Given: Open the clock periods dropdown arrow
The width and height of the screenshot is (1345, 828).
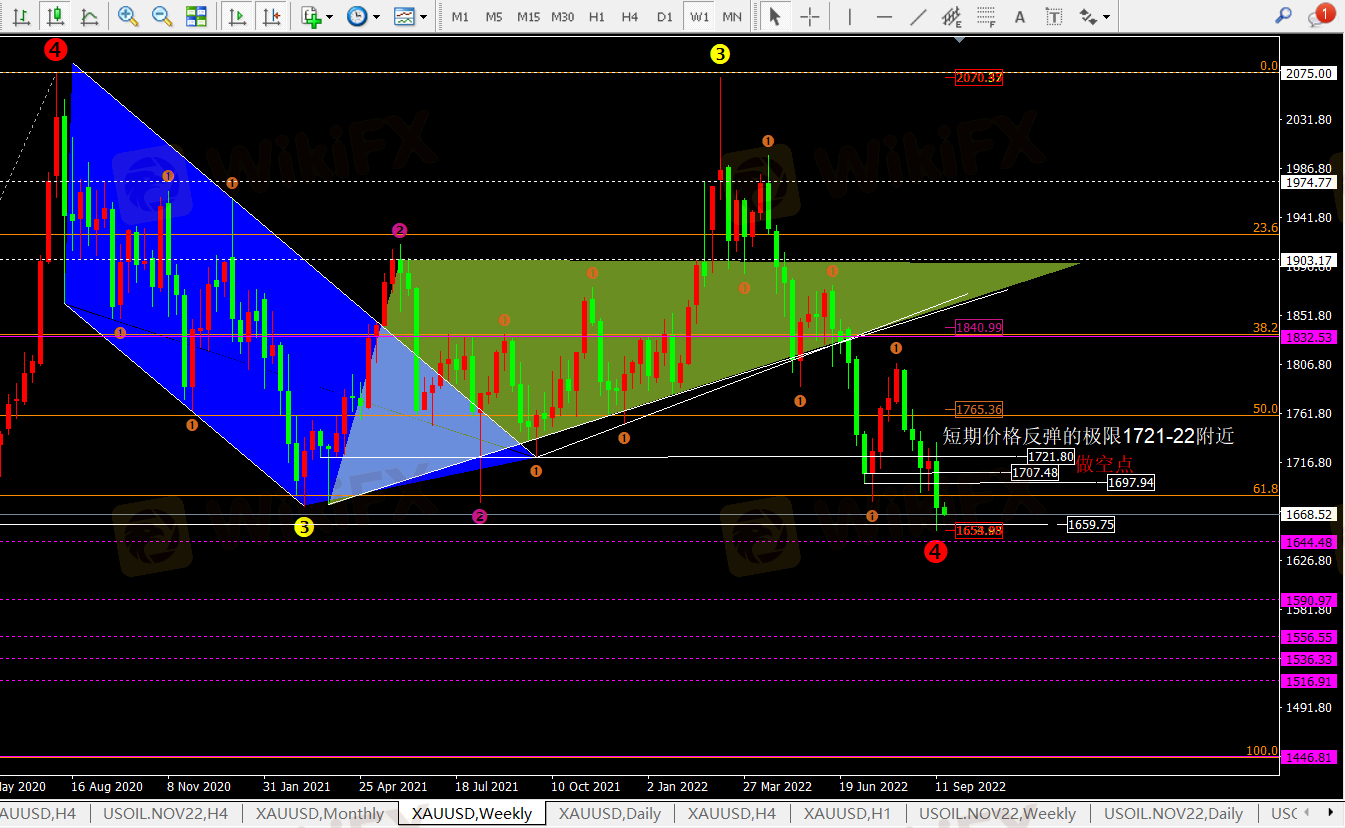Looking at the screenshot, I should pos(377,17).
